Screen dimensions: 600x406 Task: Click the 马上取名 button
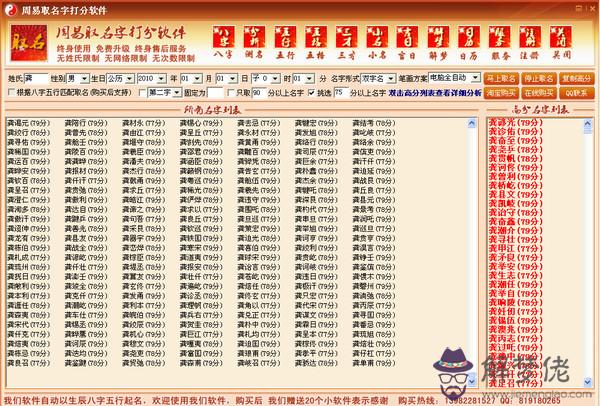click(501, 78)
